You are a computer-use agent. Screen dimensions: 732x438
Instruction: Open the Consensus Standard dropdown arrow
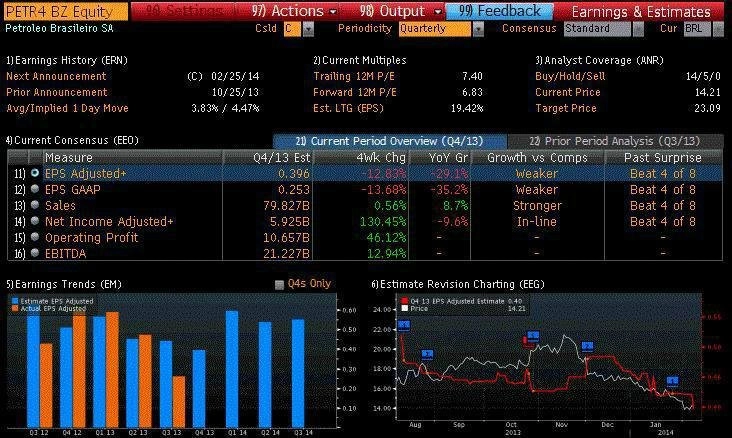point(638,29)
